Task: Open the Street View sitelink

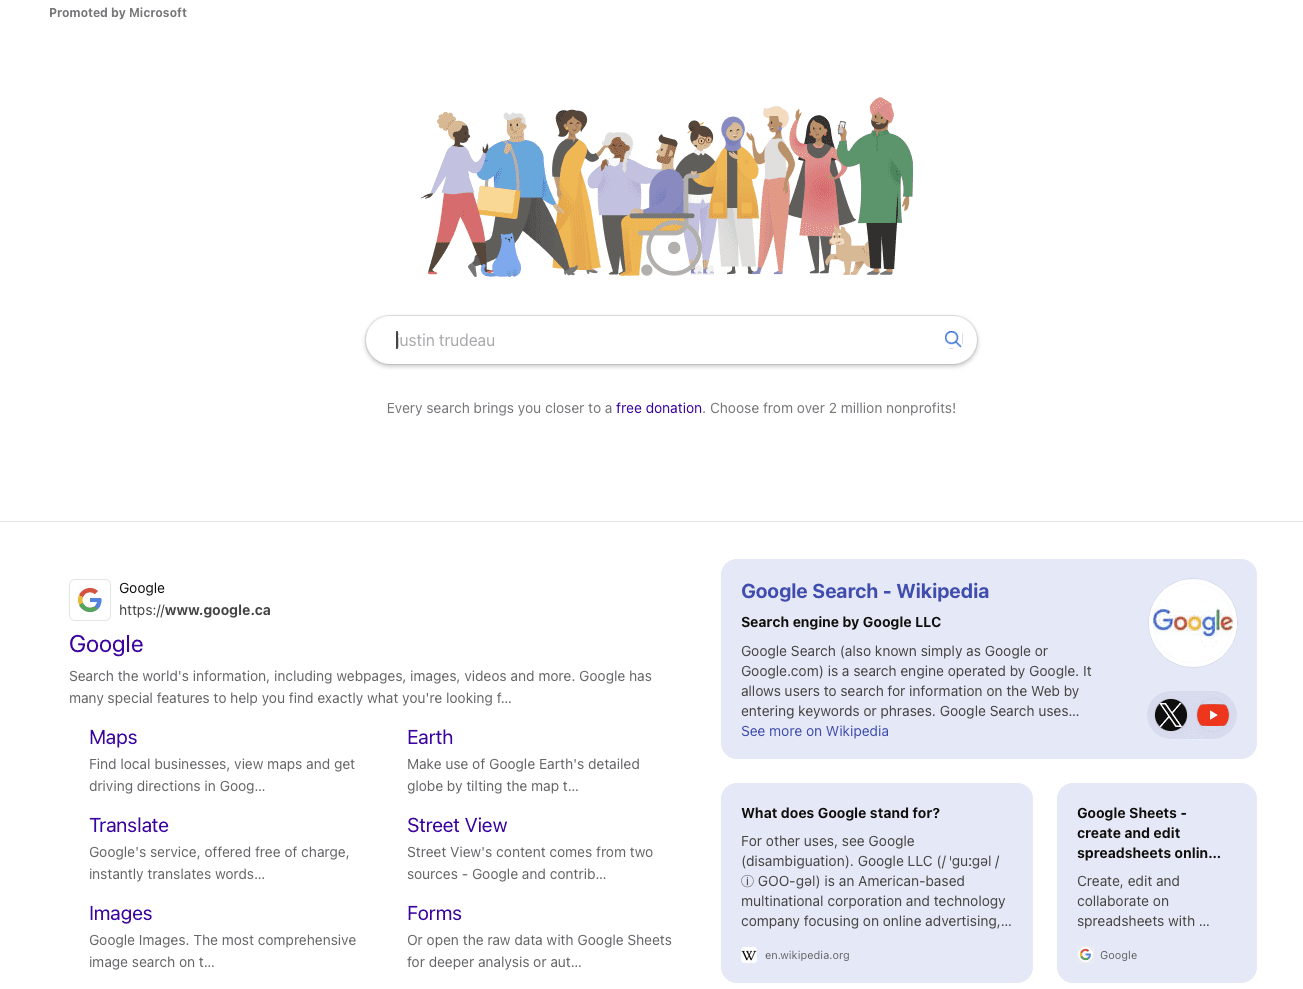Action: tap(457, 825)
